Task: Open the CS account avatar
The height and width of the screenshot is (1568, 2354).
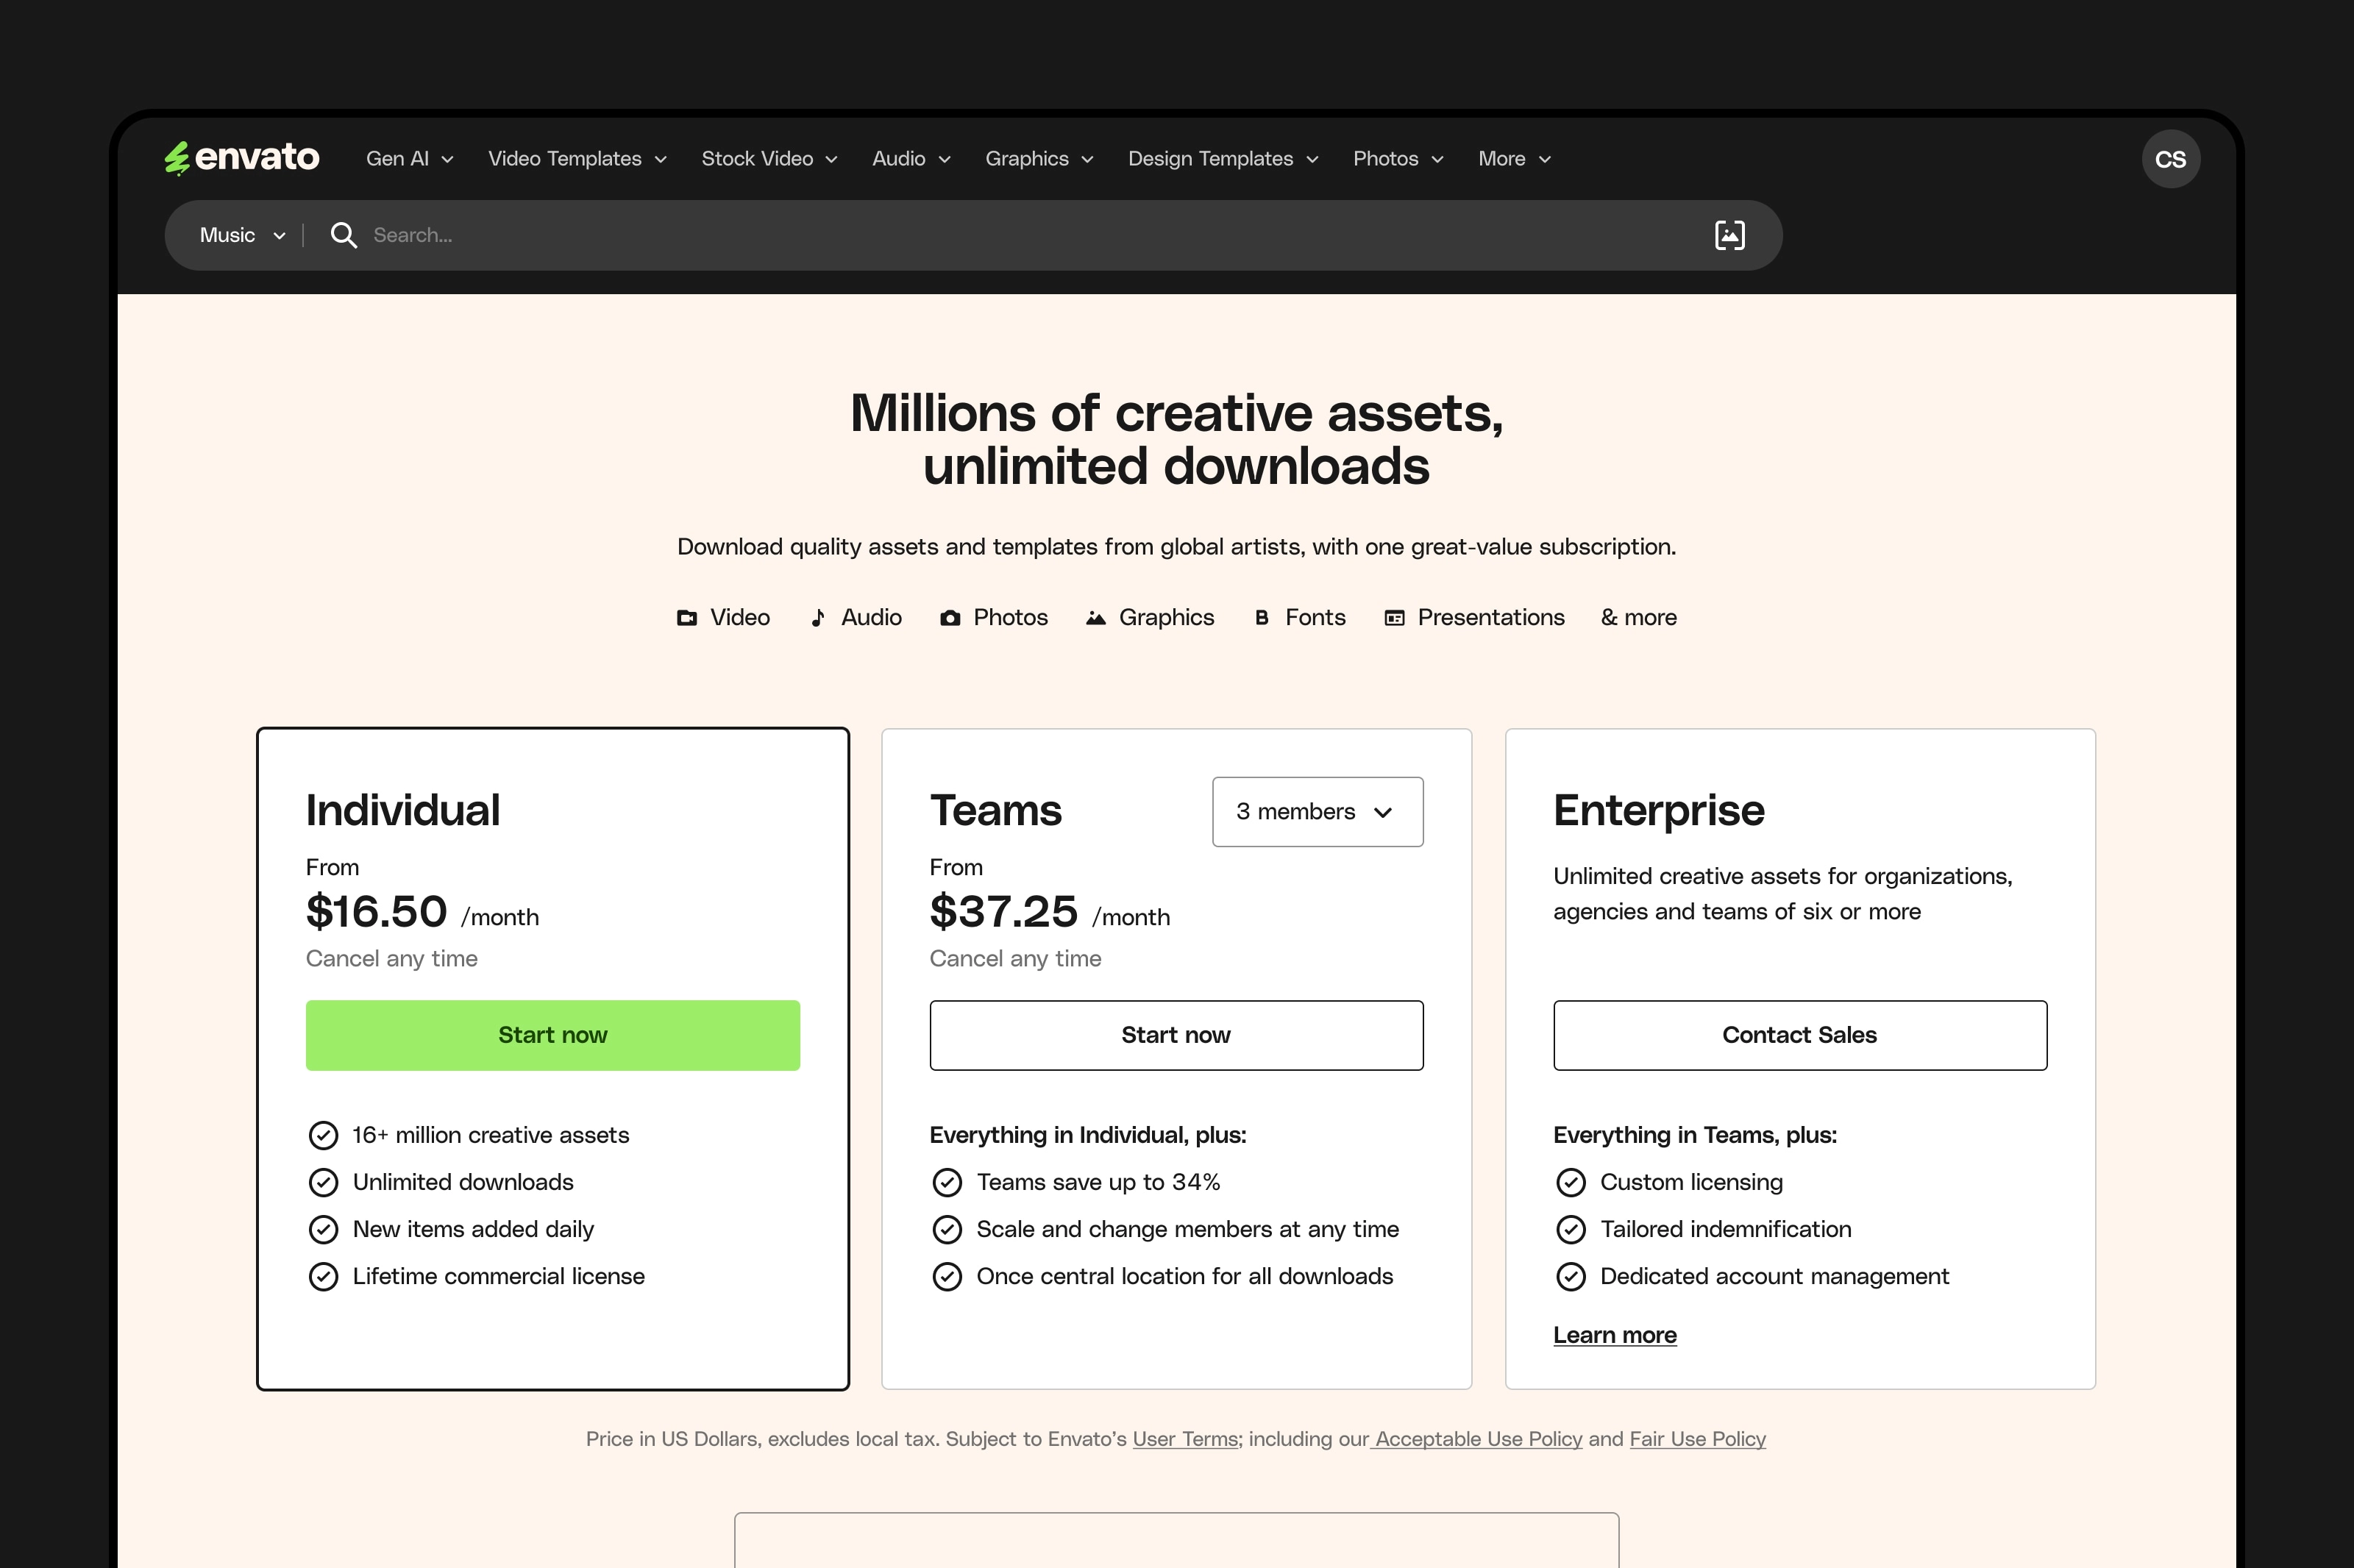Action: click(2170, 158)
